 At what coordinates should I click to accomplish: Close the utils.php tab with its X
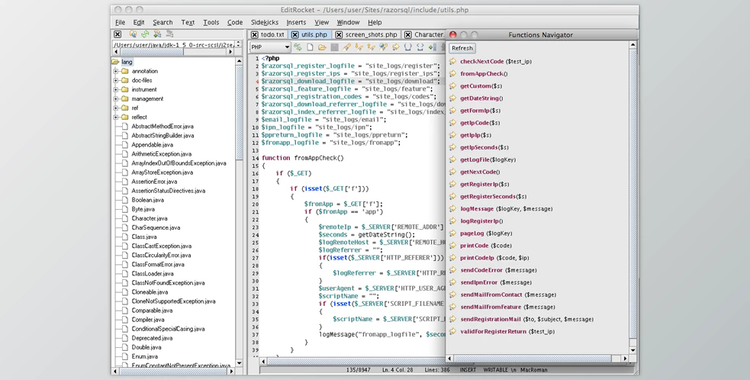coord(295,34)
